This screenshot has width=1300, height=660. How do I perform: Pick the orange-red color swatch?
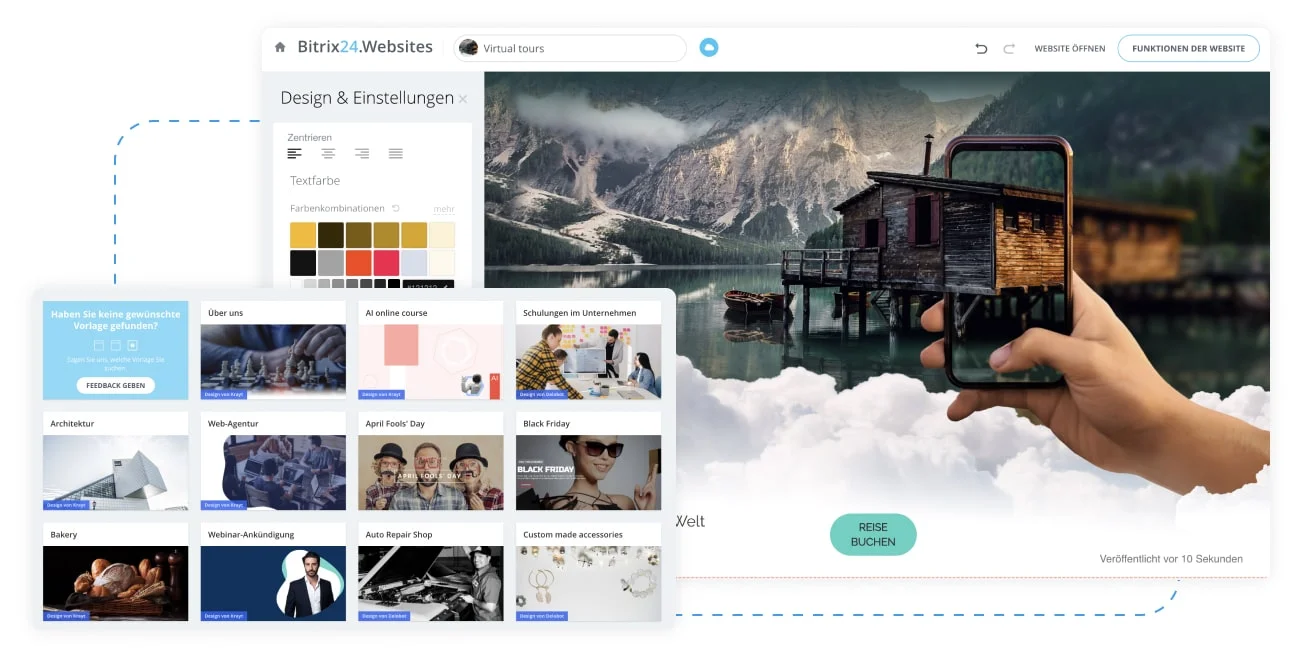point(359,263)
